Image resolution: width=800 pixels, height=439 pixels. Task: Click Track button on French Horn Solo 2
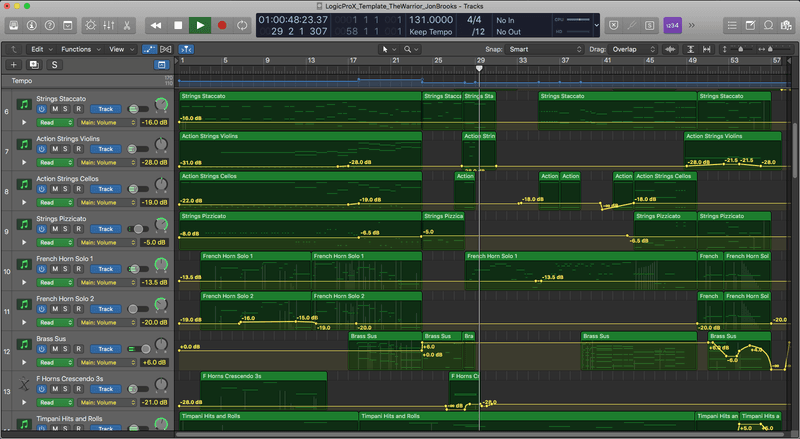pyautogui.click(x=106, y=309)
